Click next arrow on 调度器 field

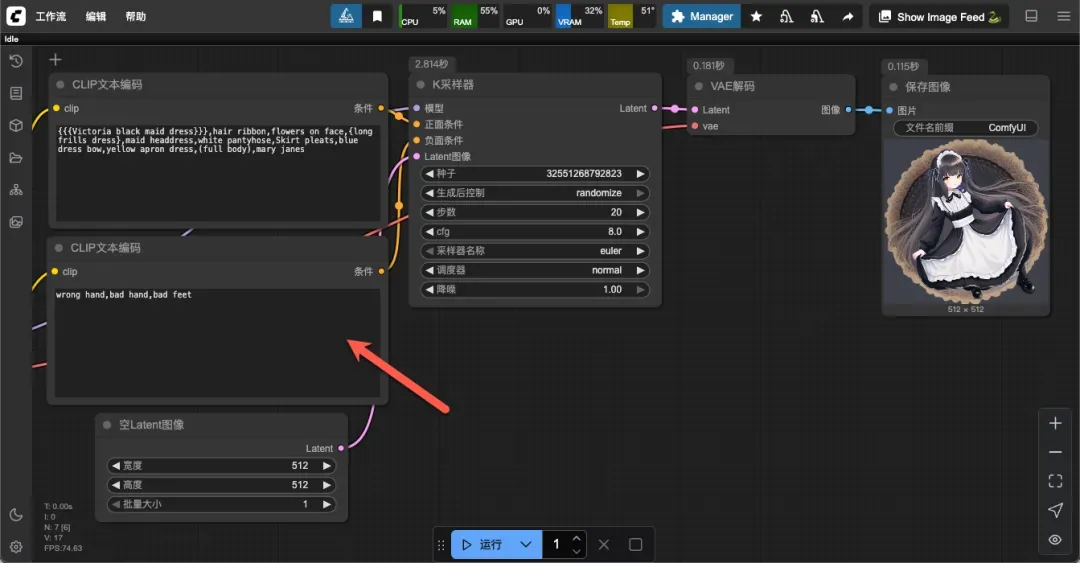coord(641,270)
